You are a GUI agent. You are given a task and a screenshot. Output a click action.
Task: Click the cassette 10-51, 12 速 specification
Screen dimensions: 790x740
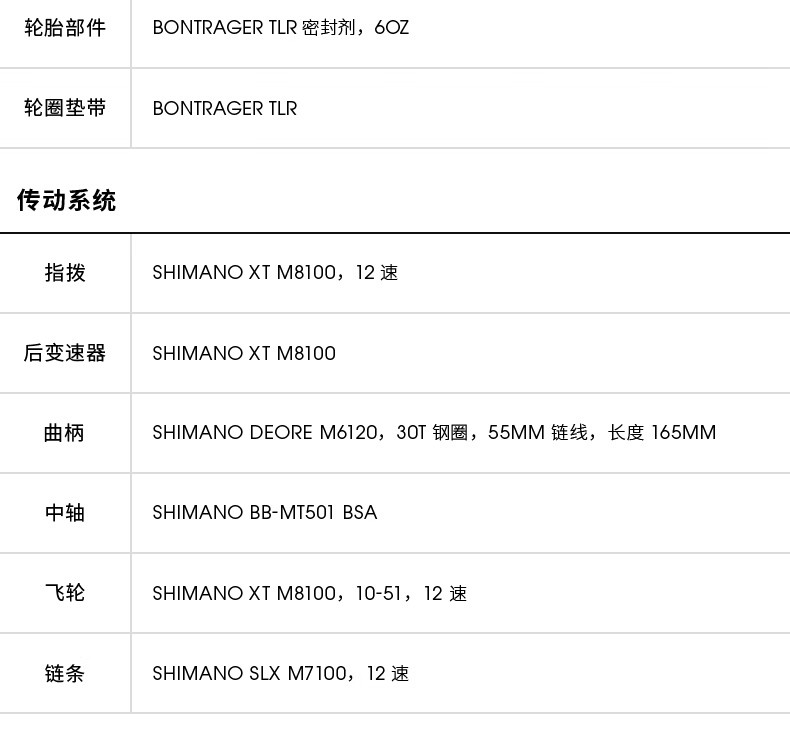tap(411, 593)
